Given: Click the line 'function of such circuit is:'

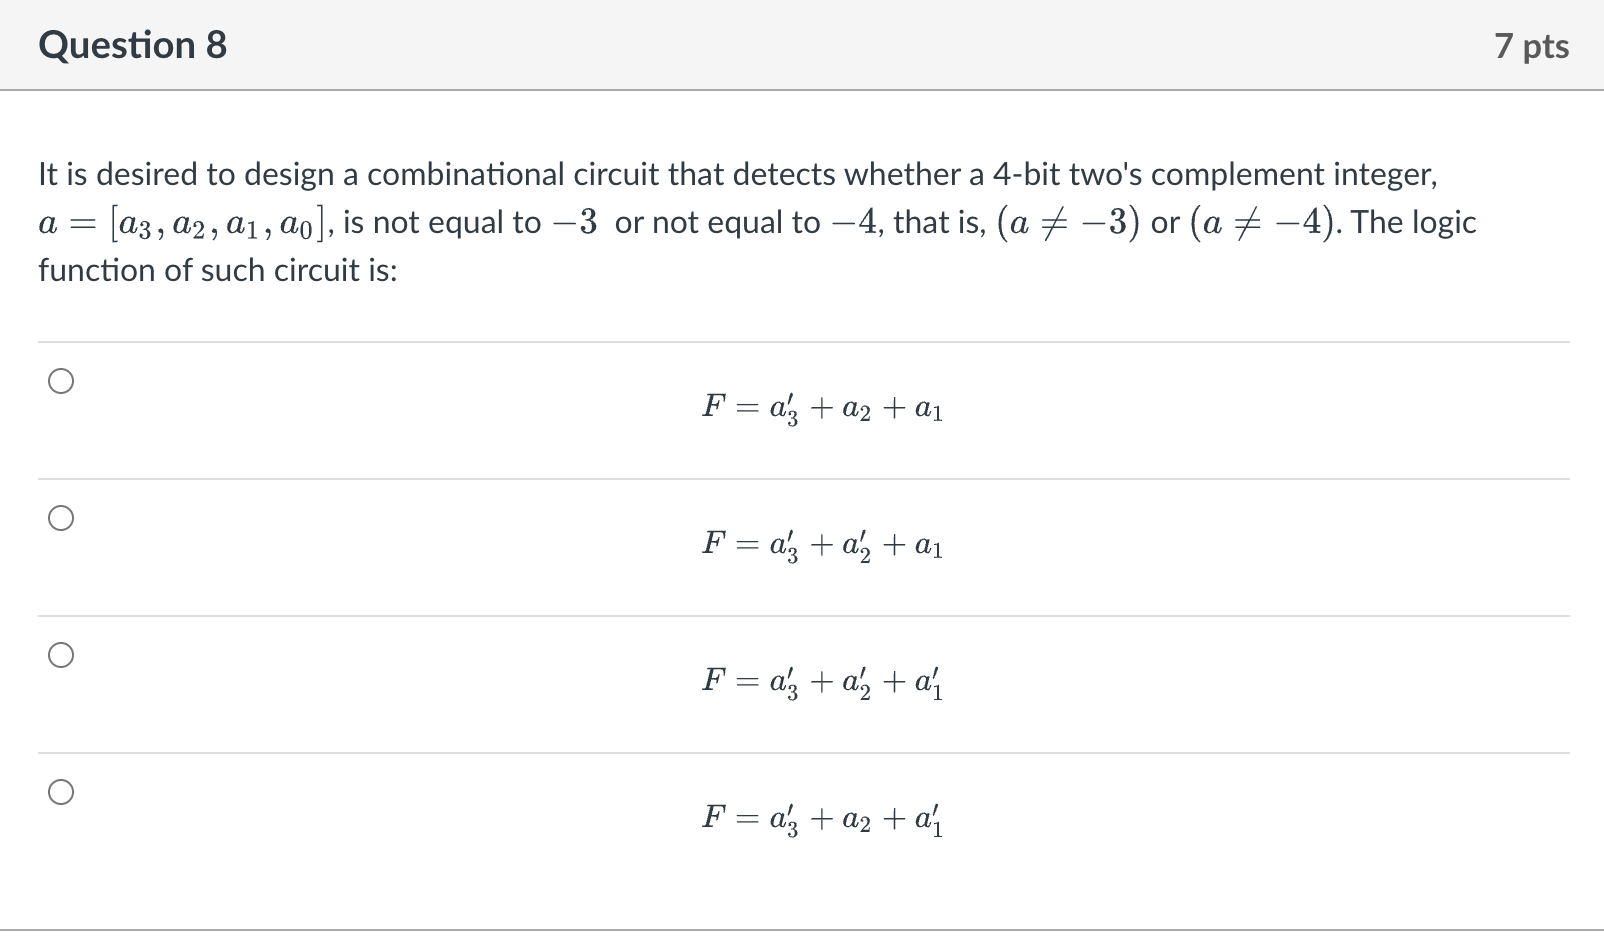Looking at the screenshot, I should click(x=218, y=271).
